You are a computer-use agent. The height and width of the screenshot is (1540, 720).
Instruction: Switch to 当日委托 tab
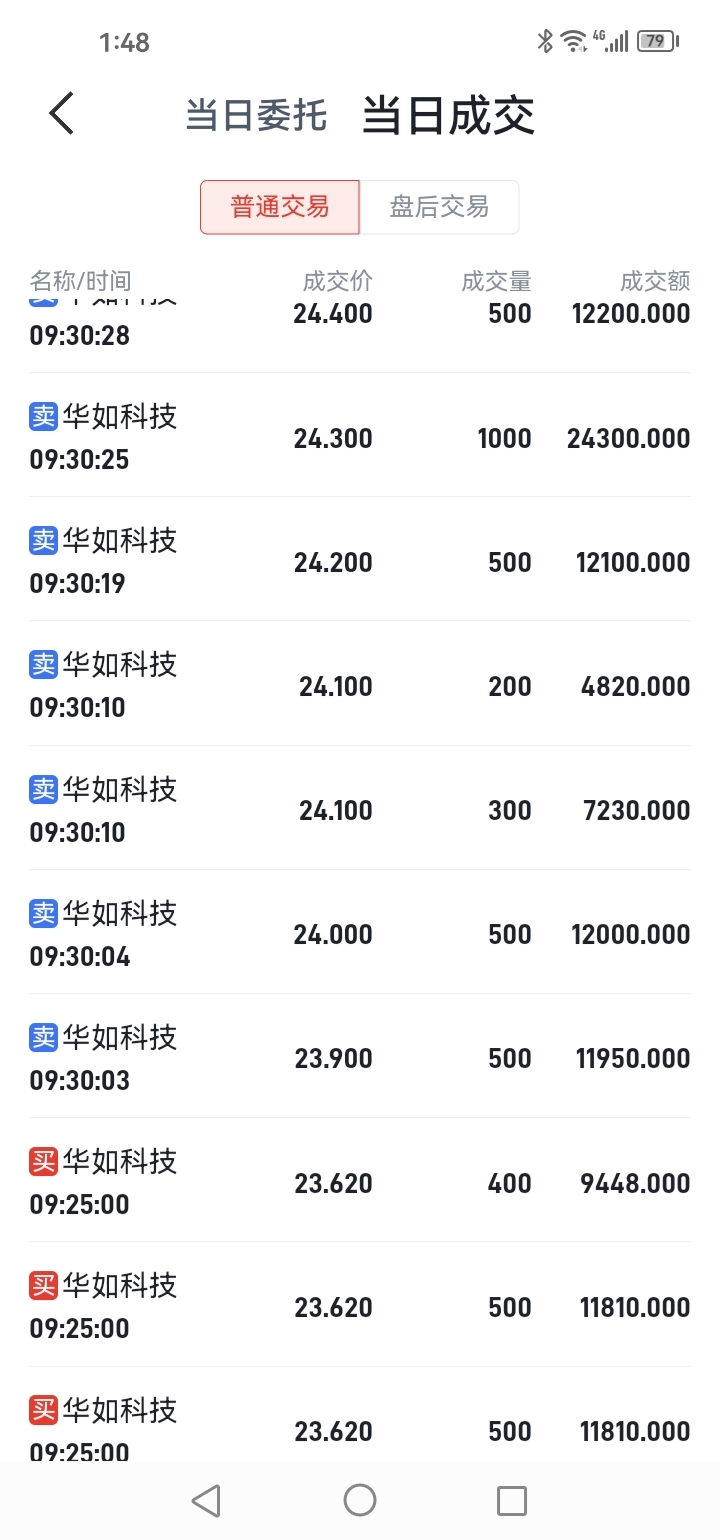tap(256, 115)
